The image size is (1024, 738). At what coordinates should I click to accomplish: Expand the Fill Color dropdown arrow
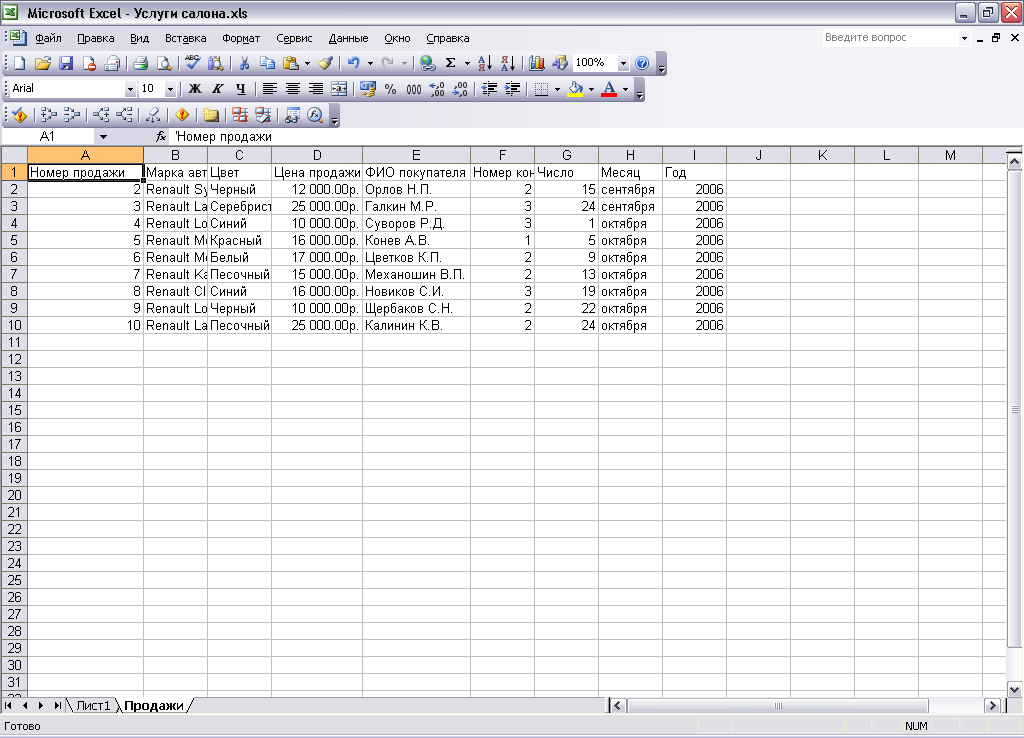(x=591, y=89)
